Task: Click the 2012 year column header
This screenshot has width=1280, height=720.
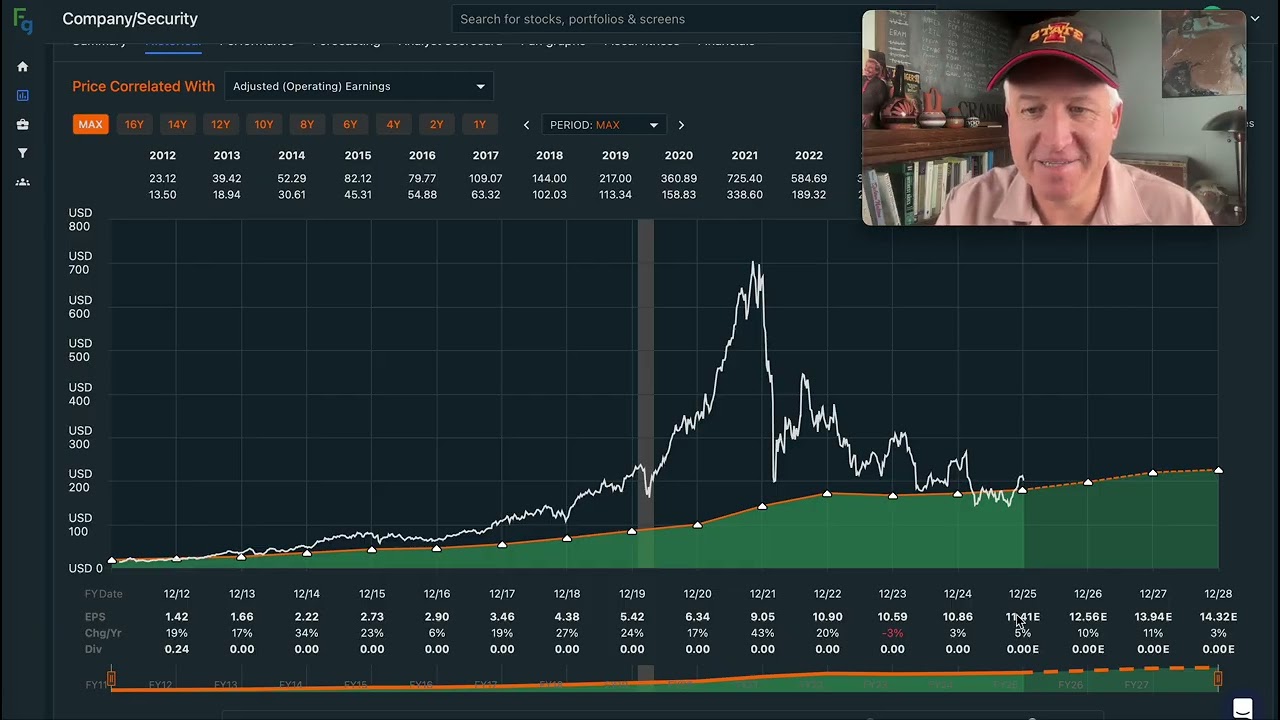Action: [162, 155]
